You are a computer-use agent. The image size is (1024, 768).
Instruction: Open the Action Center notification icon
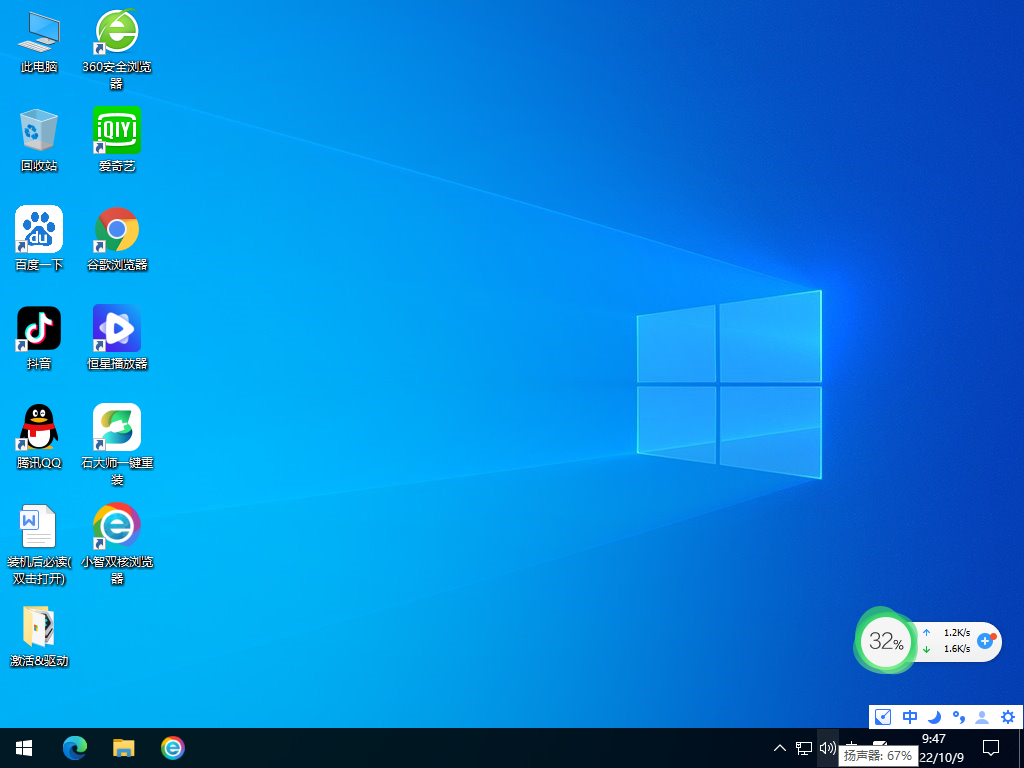(x=990, y=748)
